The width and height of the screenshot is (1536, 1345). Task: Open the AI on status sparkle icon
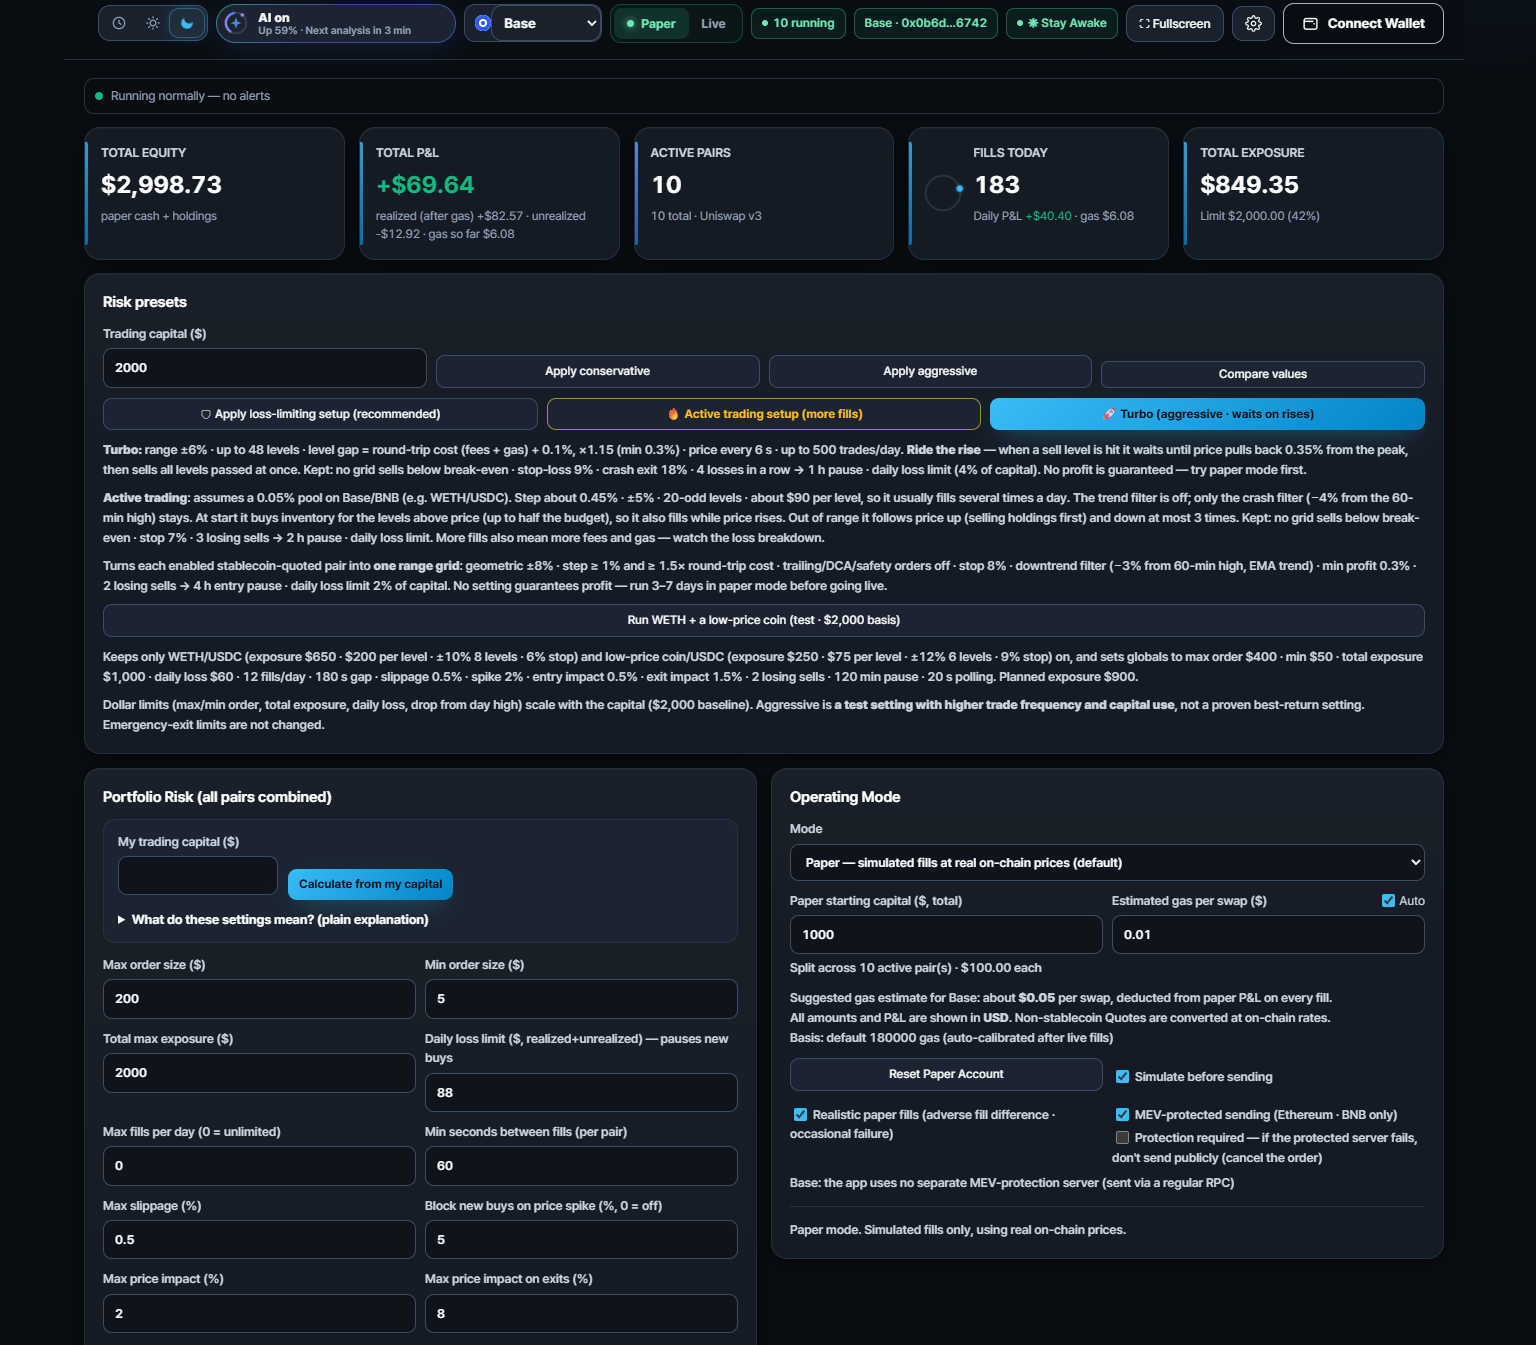click(236, 23)
